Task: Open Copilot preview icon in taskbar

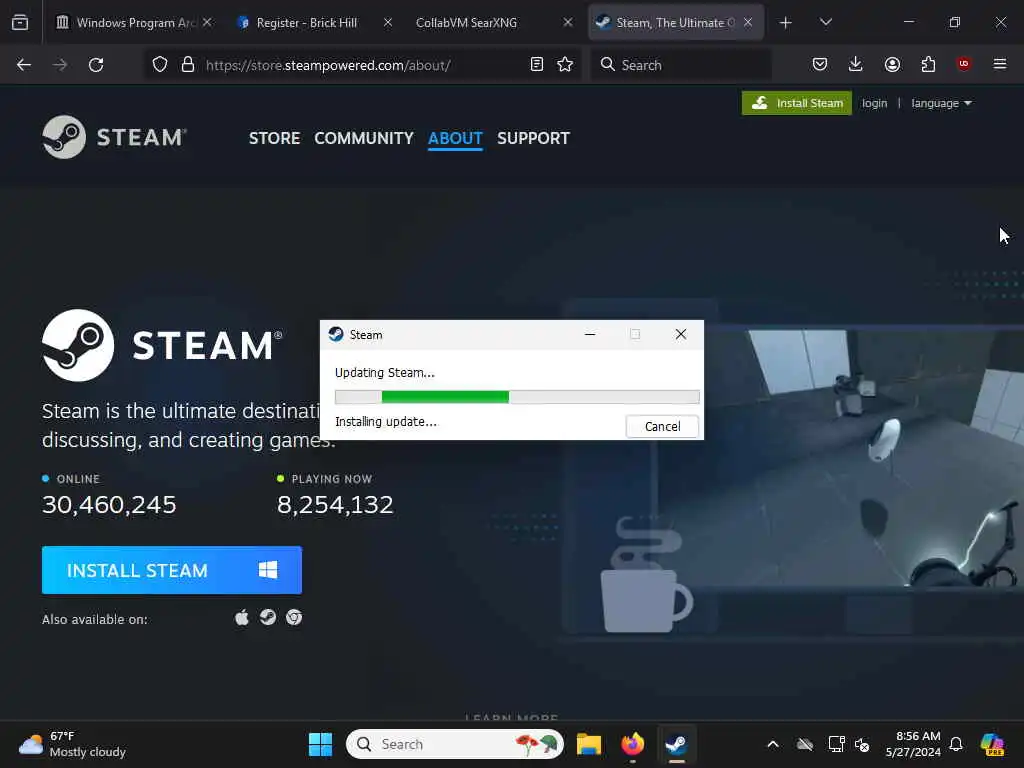Action: click(992, 744)
